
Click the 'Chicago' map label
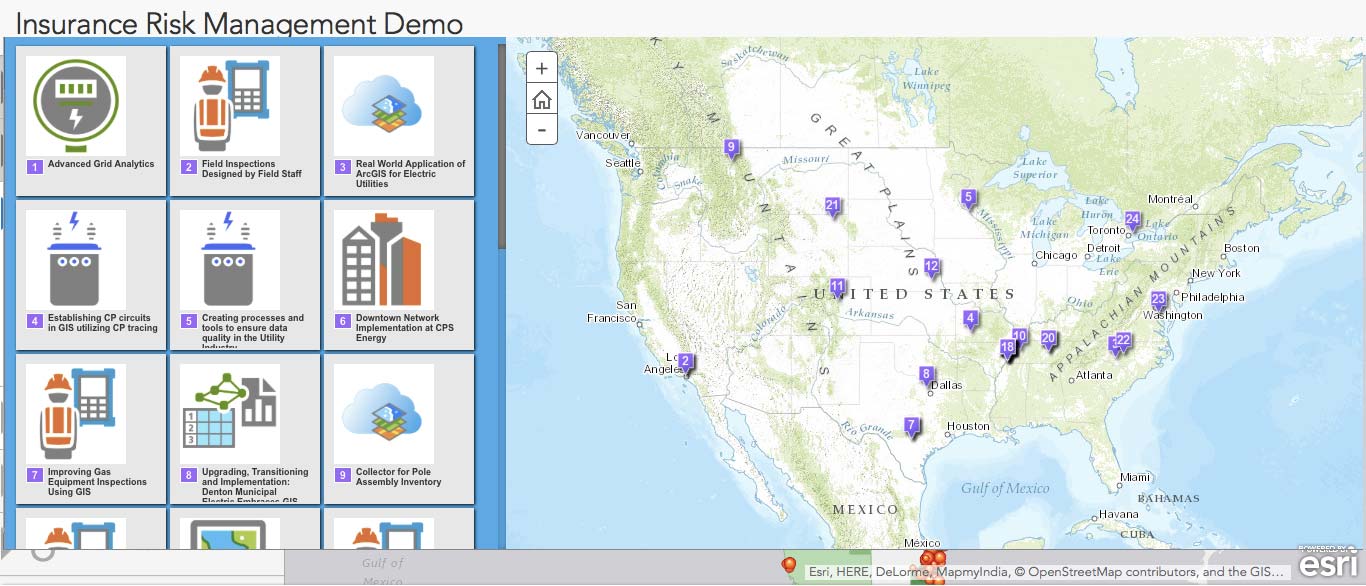tap(1056, 255)
